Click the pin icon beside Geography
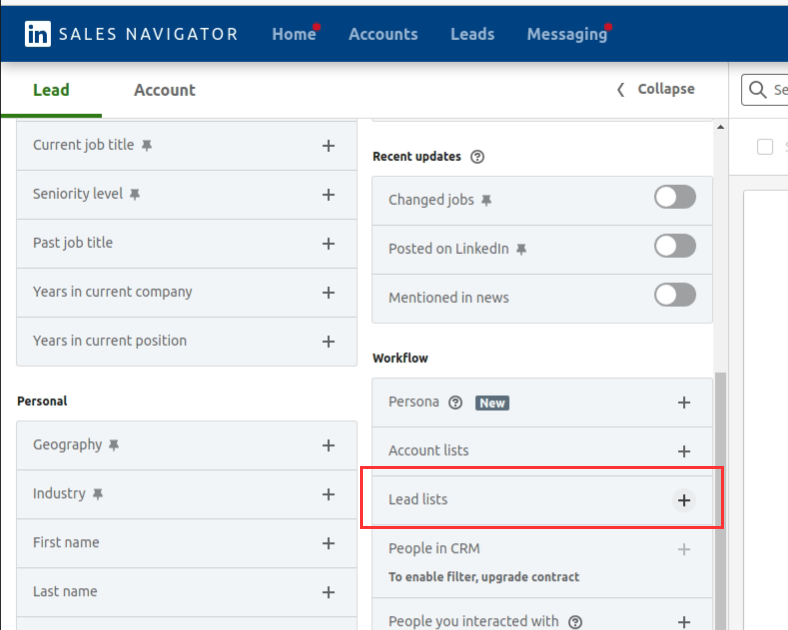Viewport: 788px width, 630px height. (114, 445)
